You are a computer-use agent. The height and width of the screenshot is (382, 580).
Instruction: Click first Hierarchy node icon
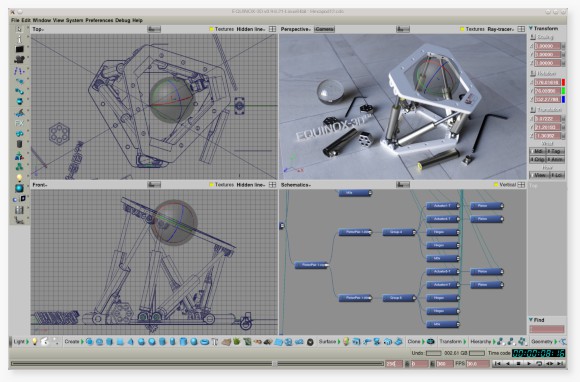point(500,341)
